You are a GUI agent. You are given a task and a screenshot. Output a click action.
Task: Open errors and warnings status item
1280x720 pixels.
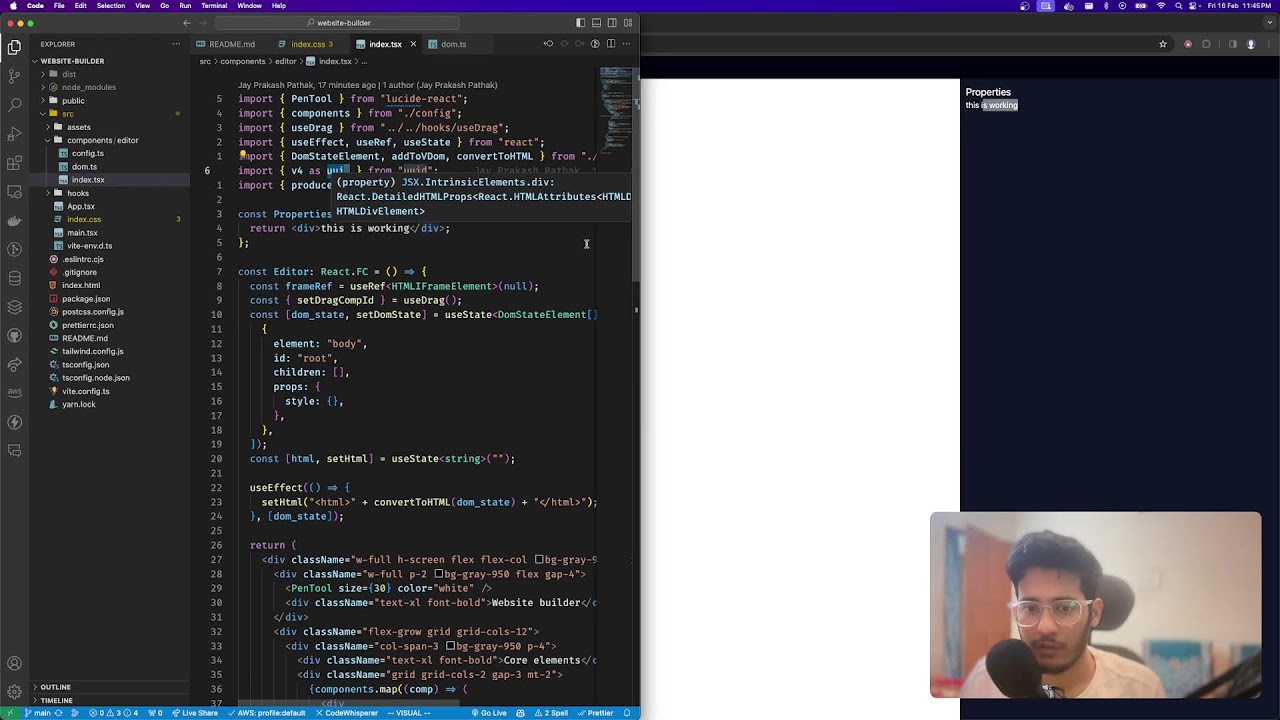coord(114,713)
